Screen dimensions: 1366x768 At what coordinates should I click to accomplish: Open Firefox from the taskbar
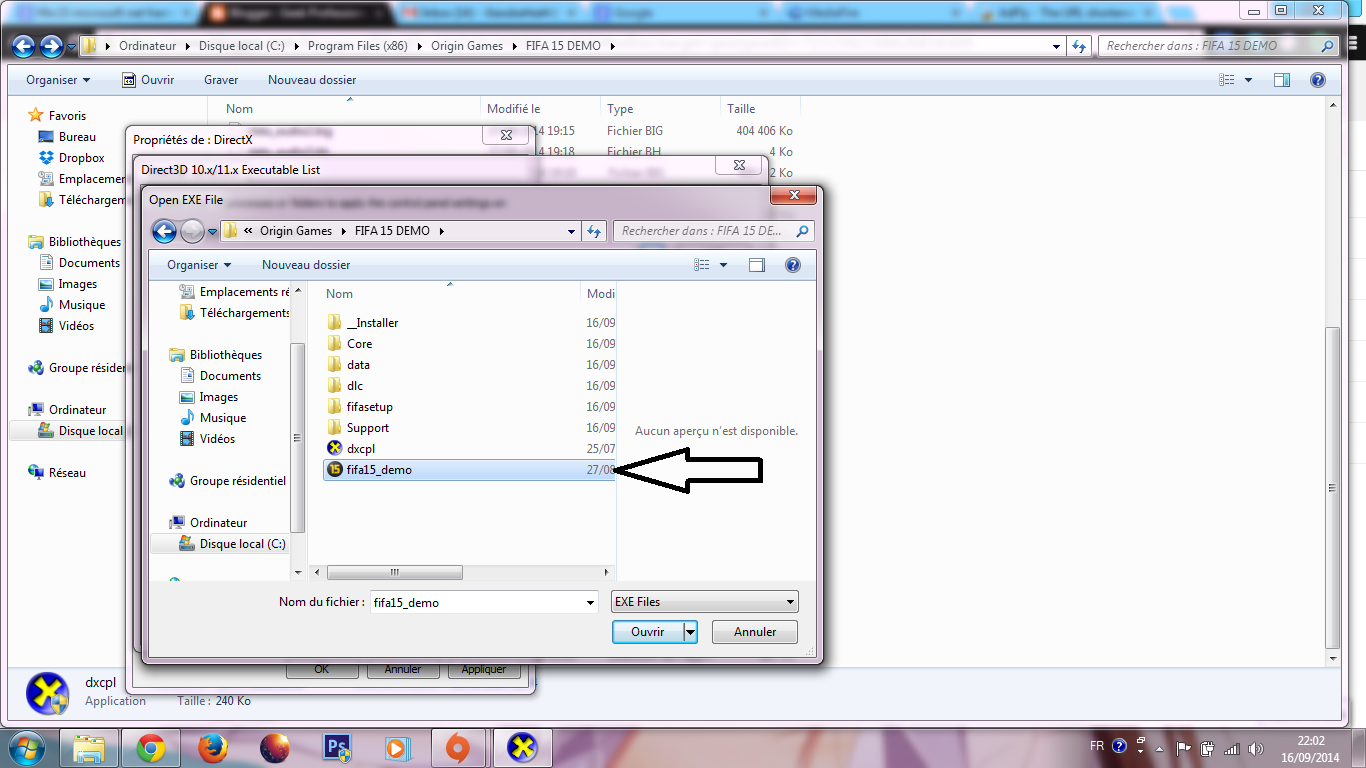tap(212, 747)
